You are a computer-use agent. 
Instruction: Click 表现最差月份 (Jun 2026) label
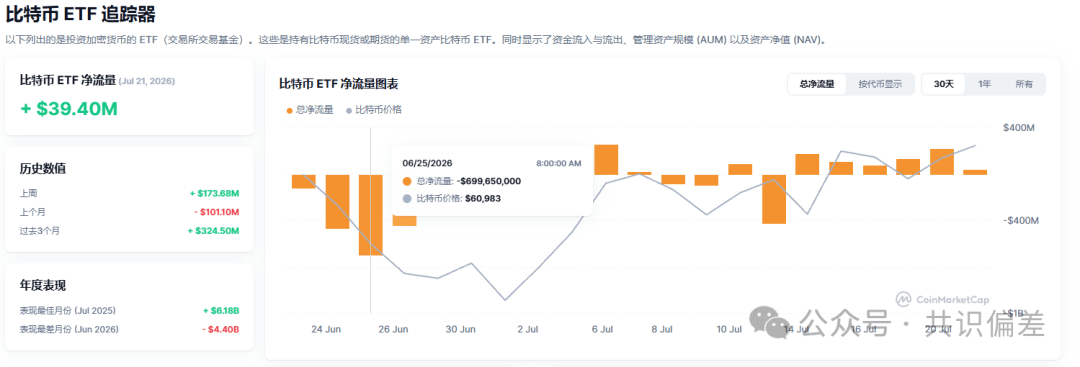click(x=69, y=329)
